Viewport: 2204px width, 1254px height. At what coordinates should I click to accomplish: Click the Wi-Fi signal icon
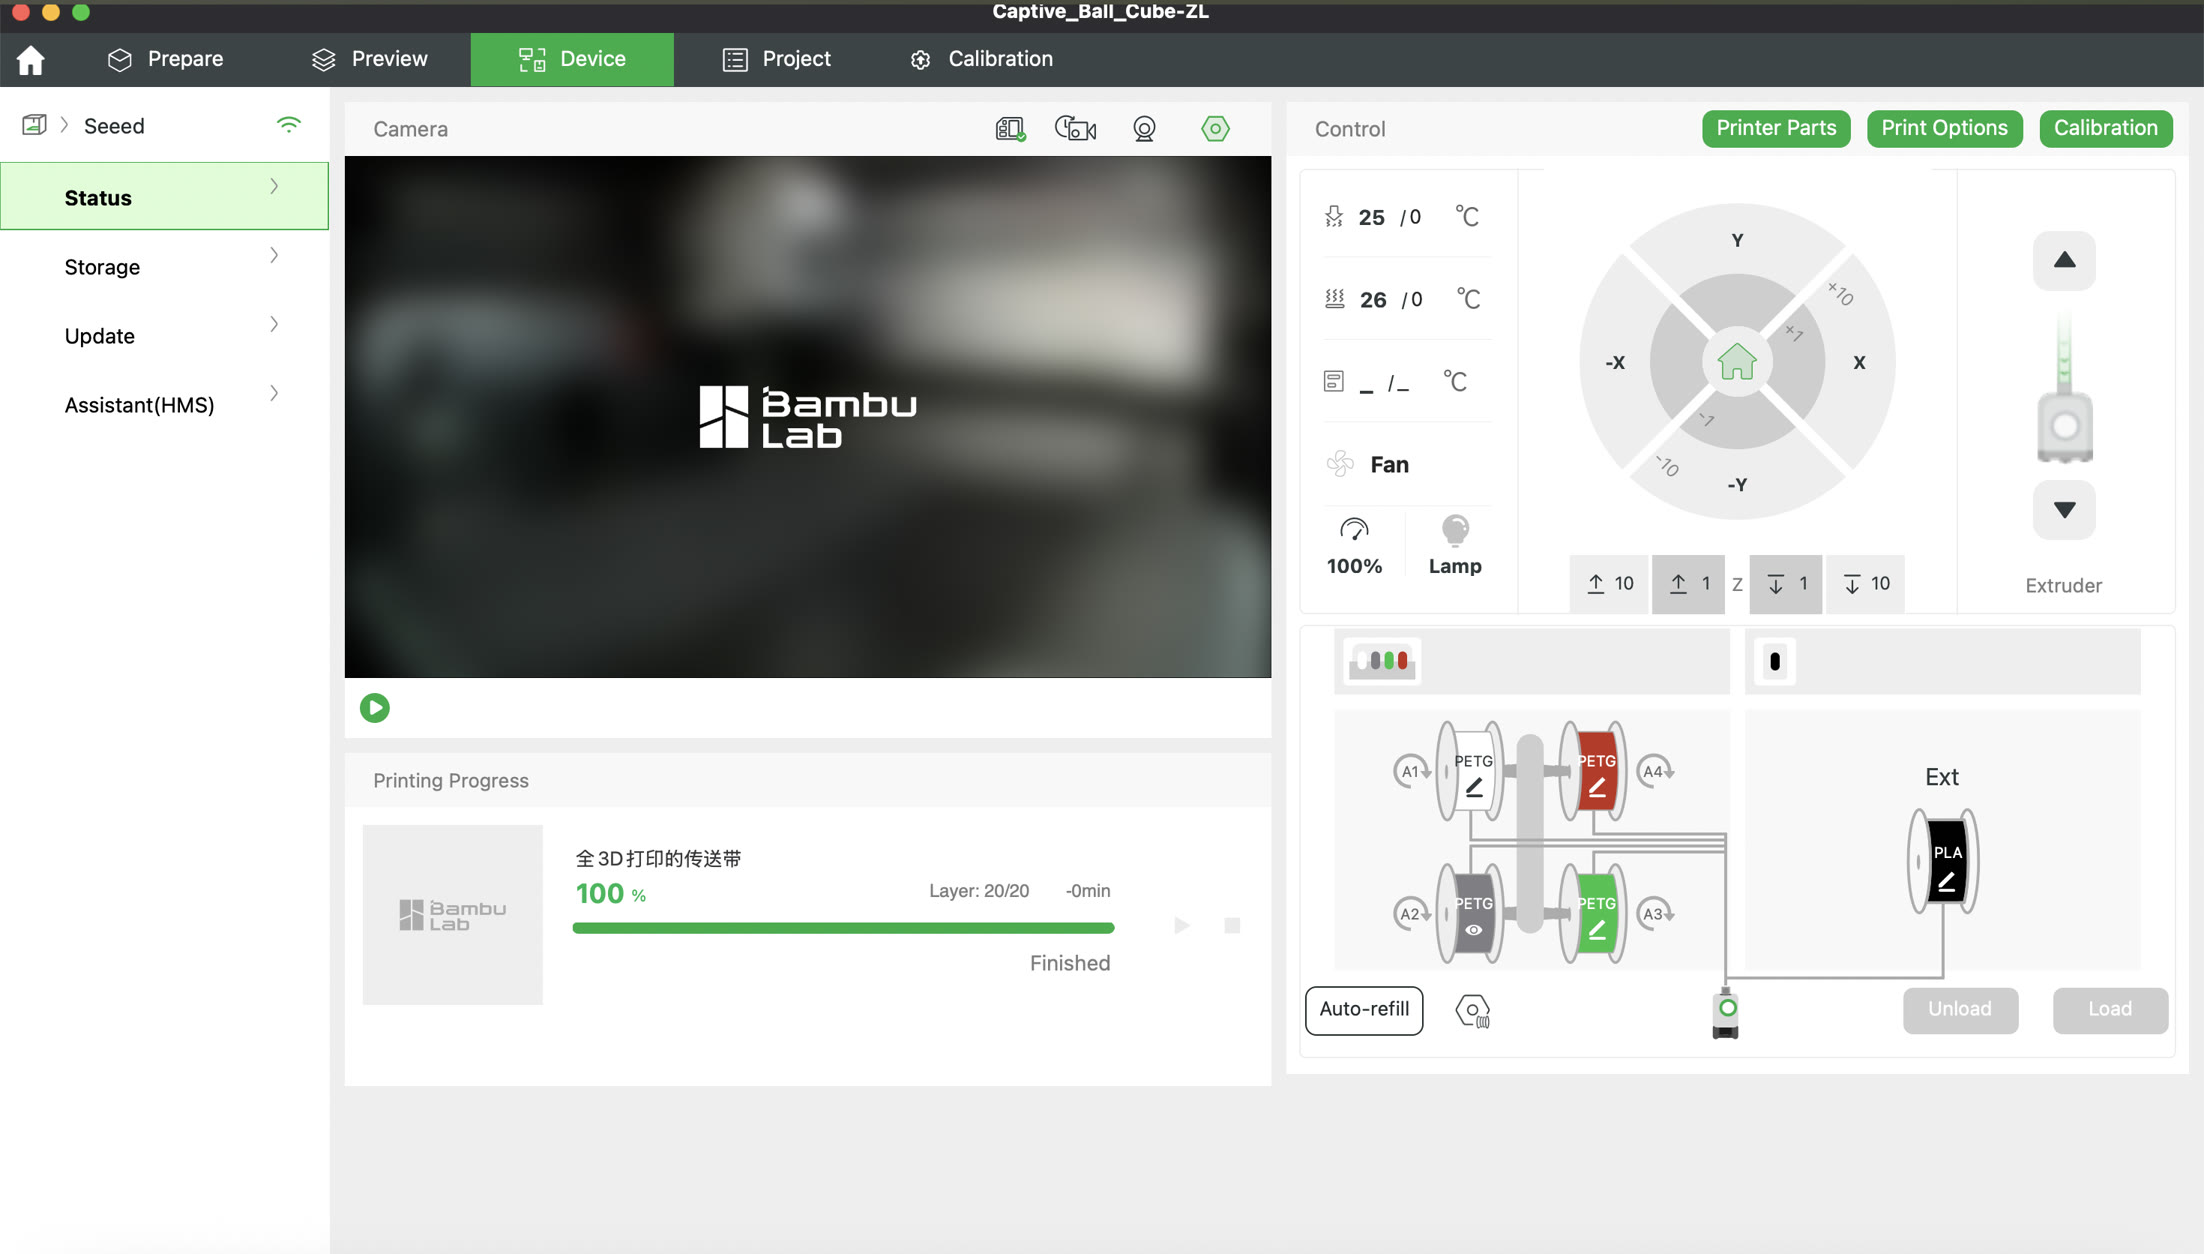tap(288, 125)
